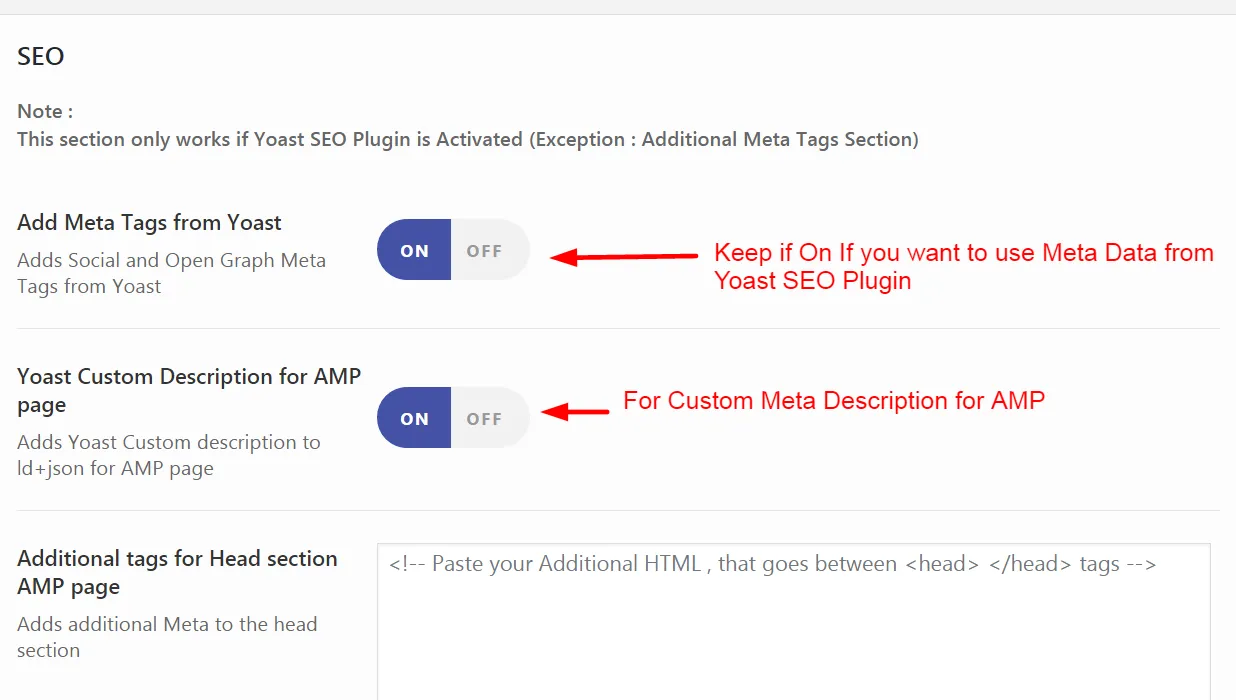Click the 'For Custom Meta Description for AMP' annotation
This screenshot has height=700, width=1236.
click(834, 401)
